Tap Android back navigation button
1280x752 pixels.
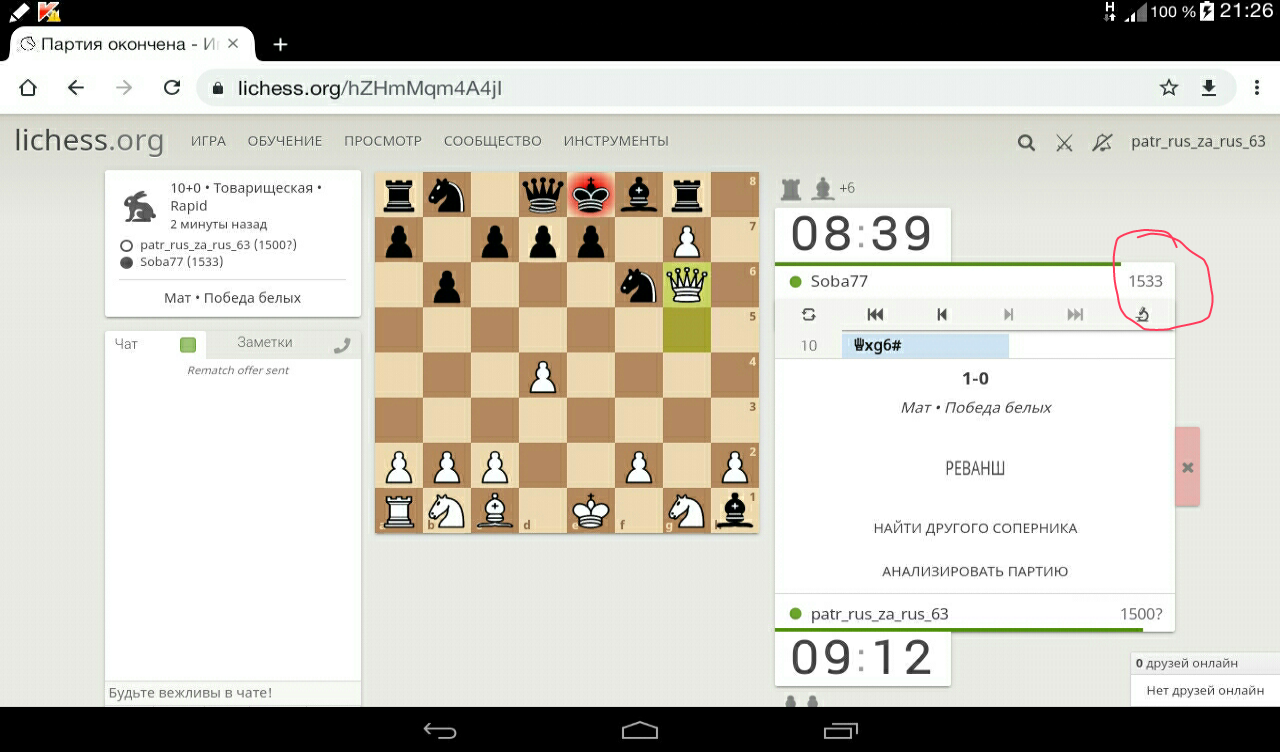point(440,730)
